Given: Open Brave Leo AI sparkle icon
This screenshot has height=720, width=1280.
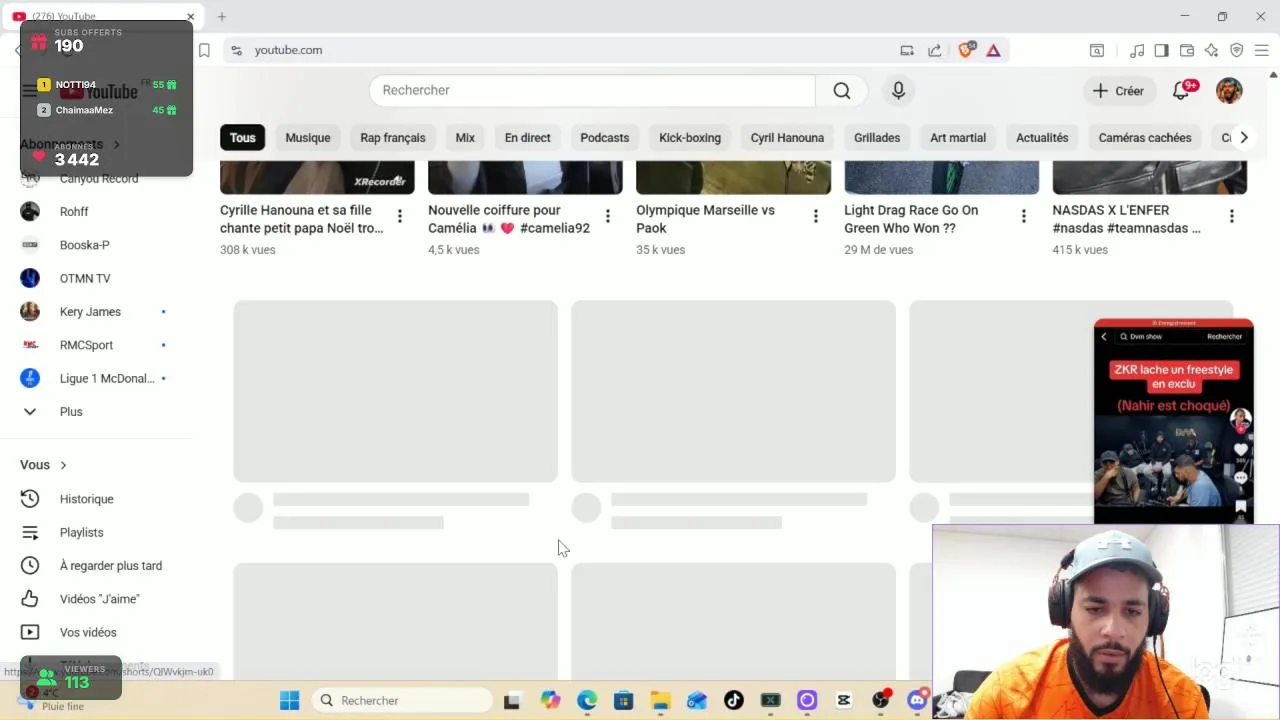Looking at the screenshot, I should tap(1211, 50).
